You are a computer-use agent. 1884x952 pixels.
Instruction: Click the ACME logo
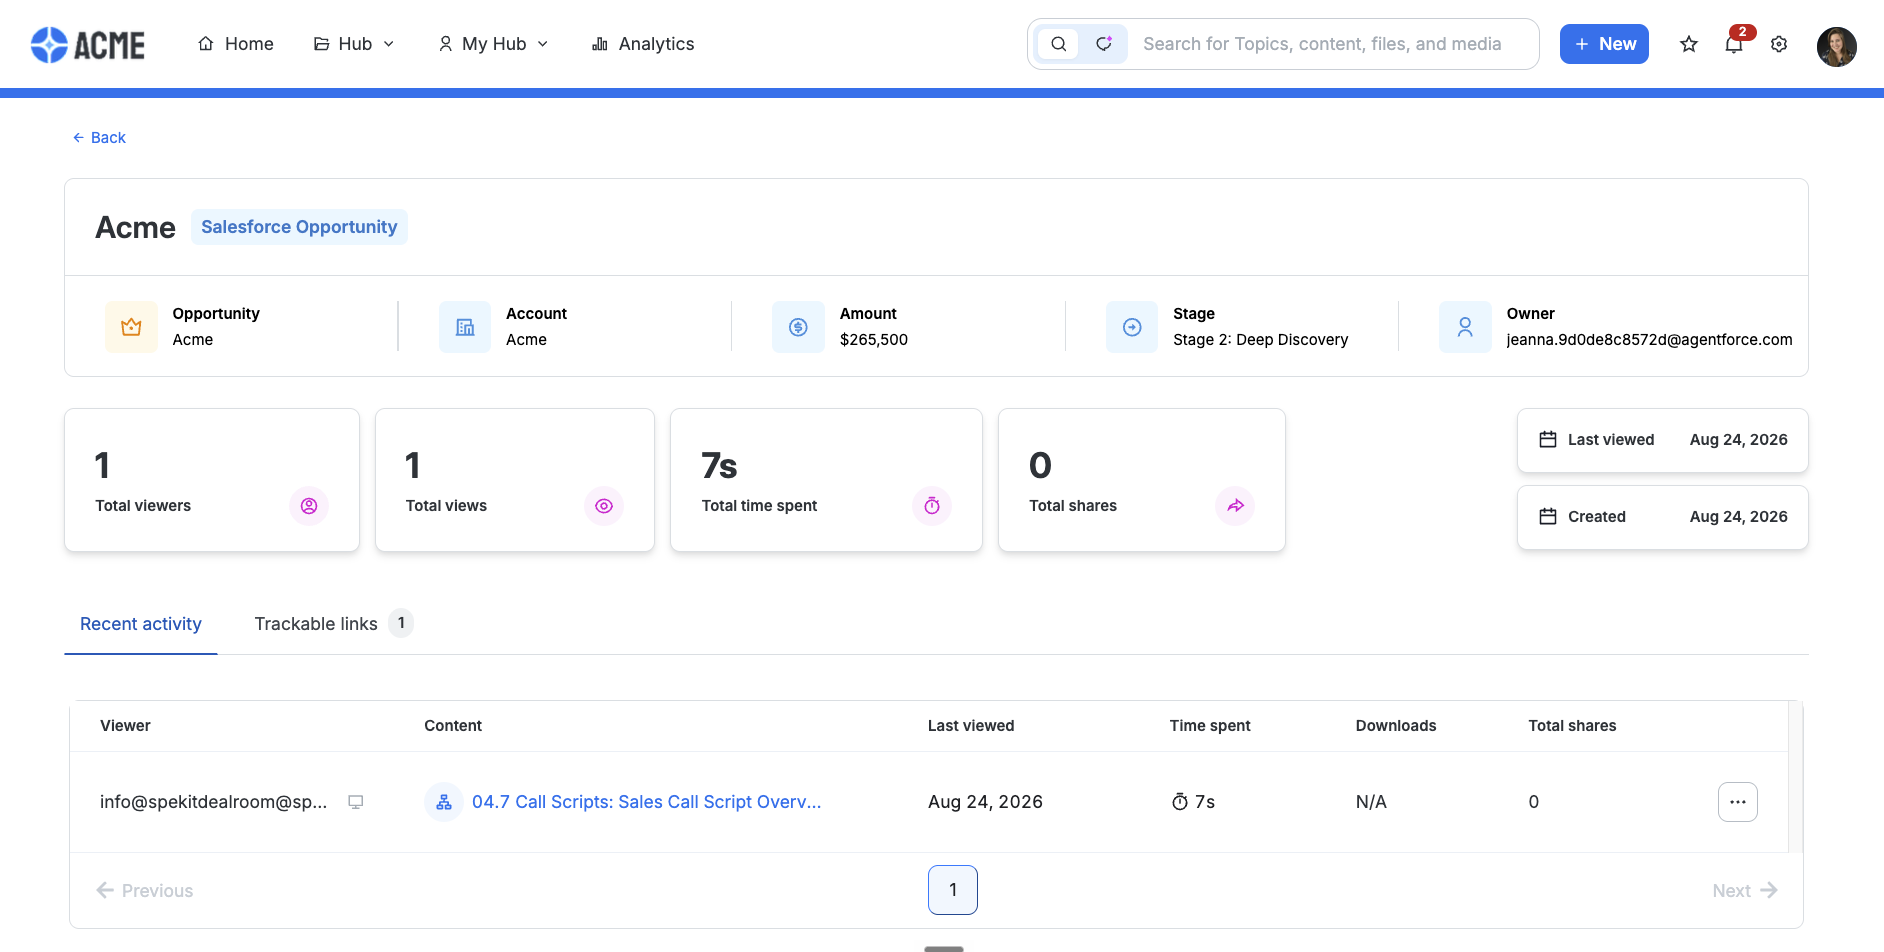(x=88, y=44)
